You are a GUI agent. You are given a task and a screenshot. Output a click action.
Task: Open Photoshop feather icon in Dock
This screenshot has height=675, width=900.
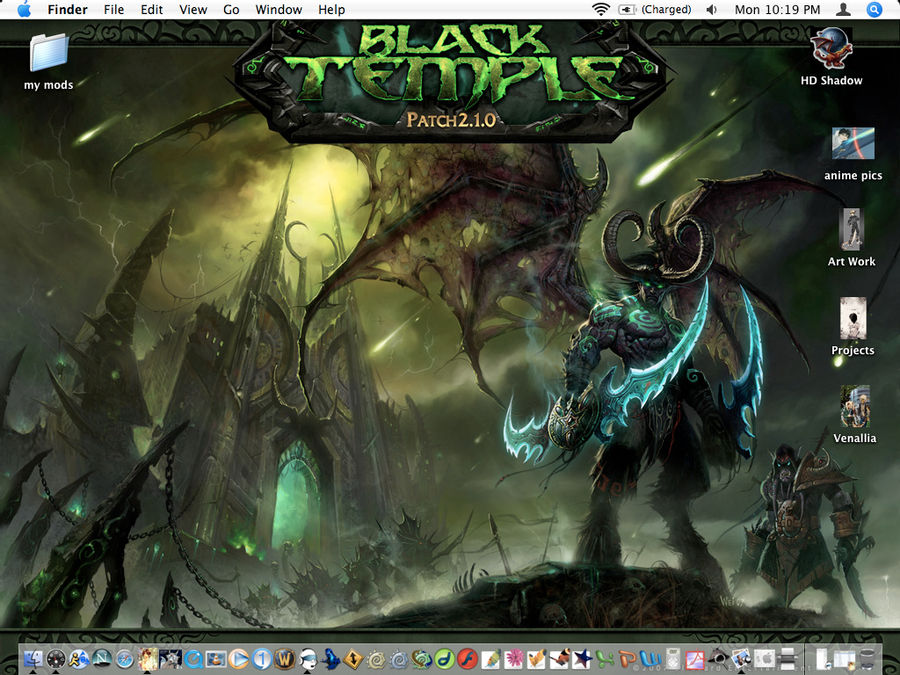click(491, 660)
